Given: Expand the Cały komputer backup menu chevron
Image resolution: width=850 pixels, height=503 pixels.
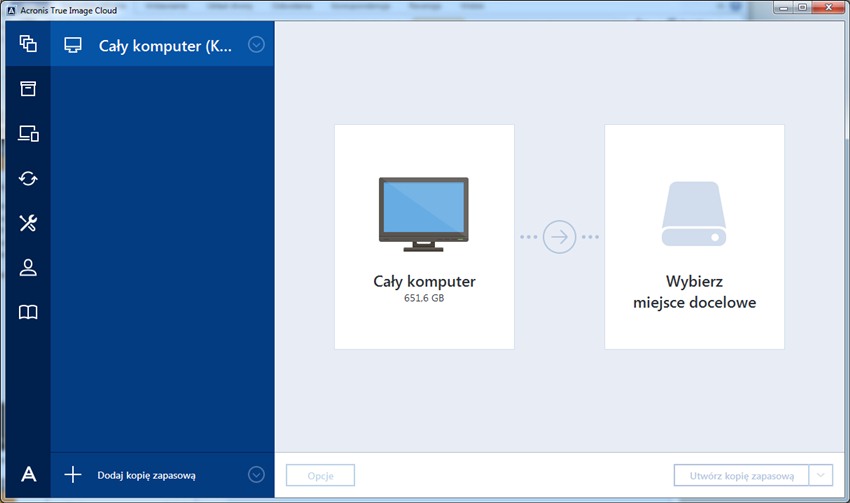Looking at the screenshot, I should coord(256,44).
